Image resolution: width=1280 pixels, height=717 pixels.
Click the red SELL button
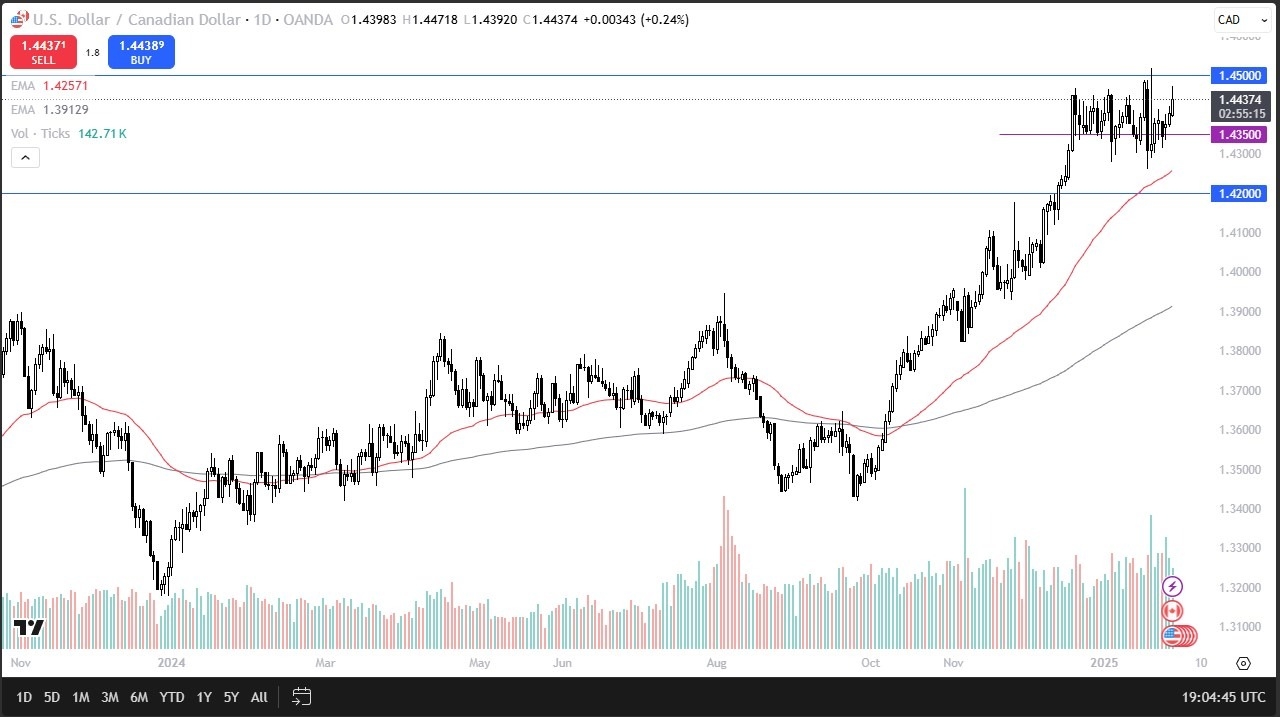pos(43,51)
